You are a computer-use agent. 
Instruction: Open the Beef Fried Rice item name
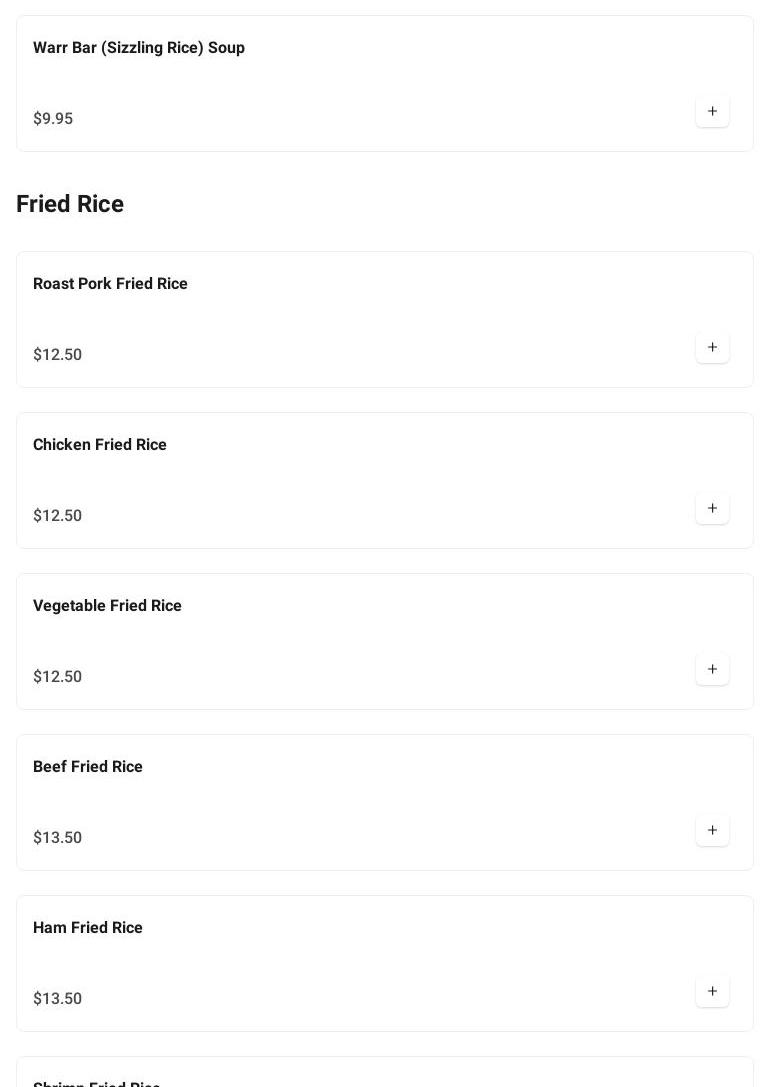click(x=88, y=766)
